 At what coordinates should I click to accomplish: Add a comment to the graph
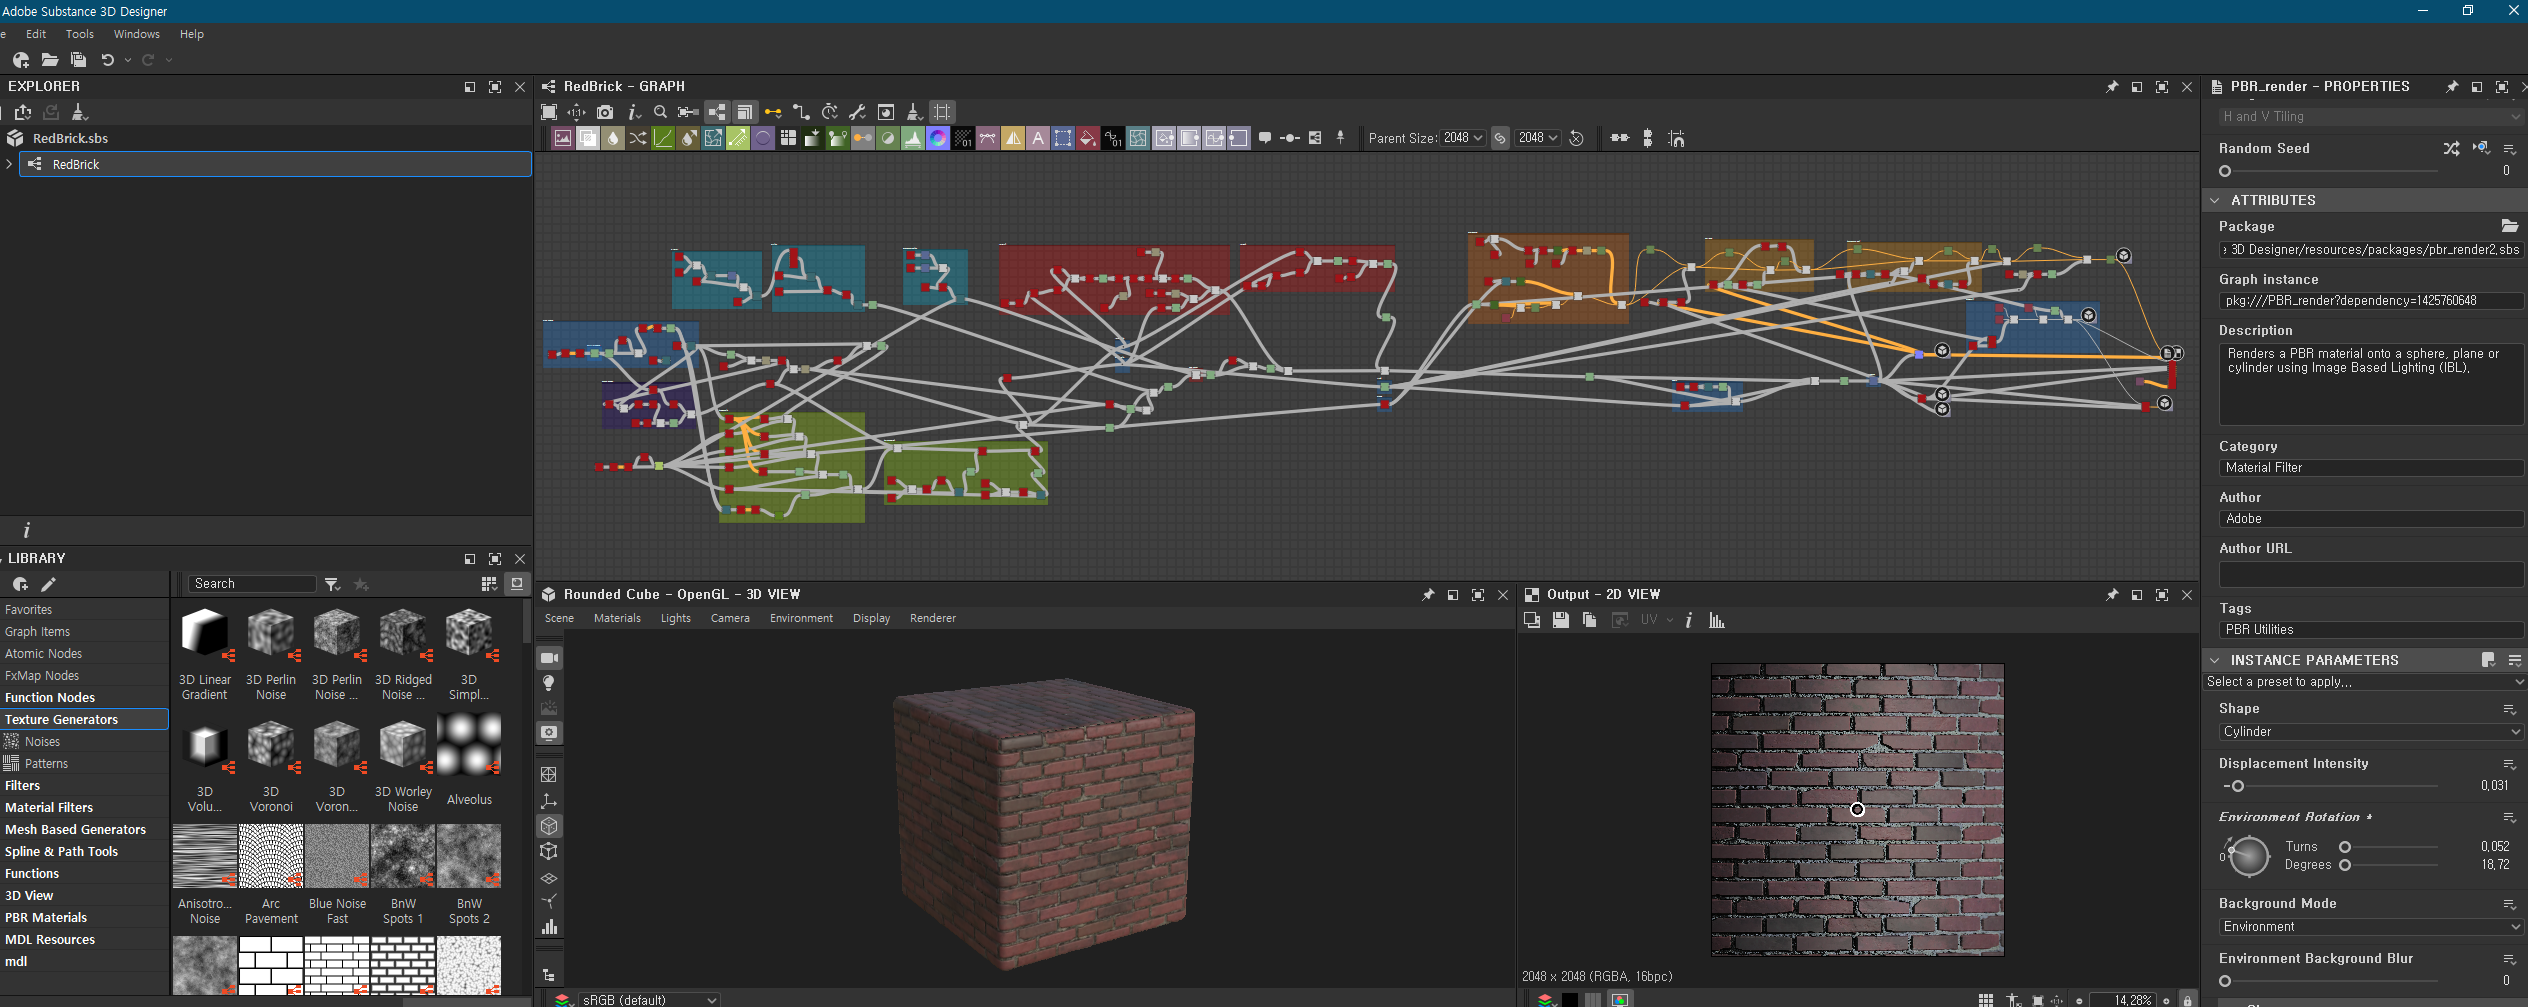1265,138
